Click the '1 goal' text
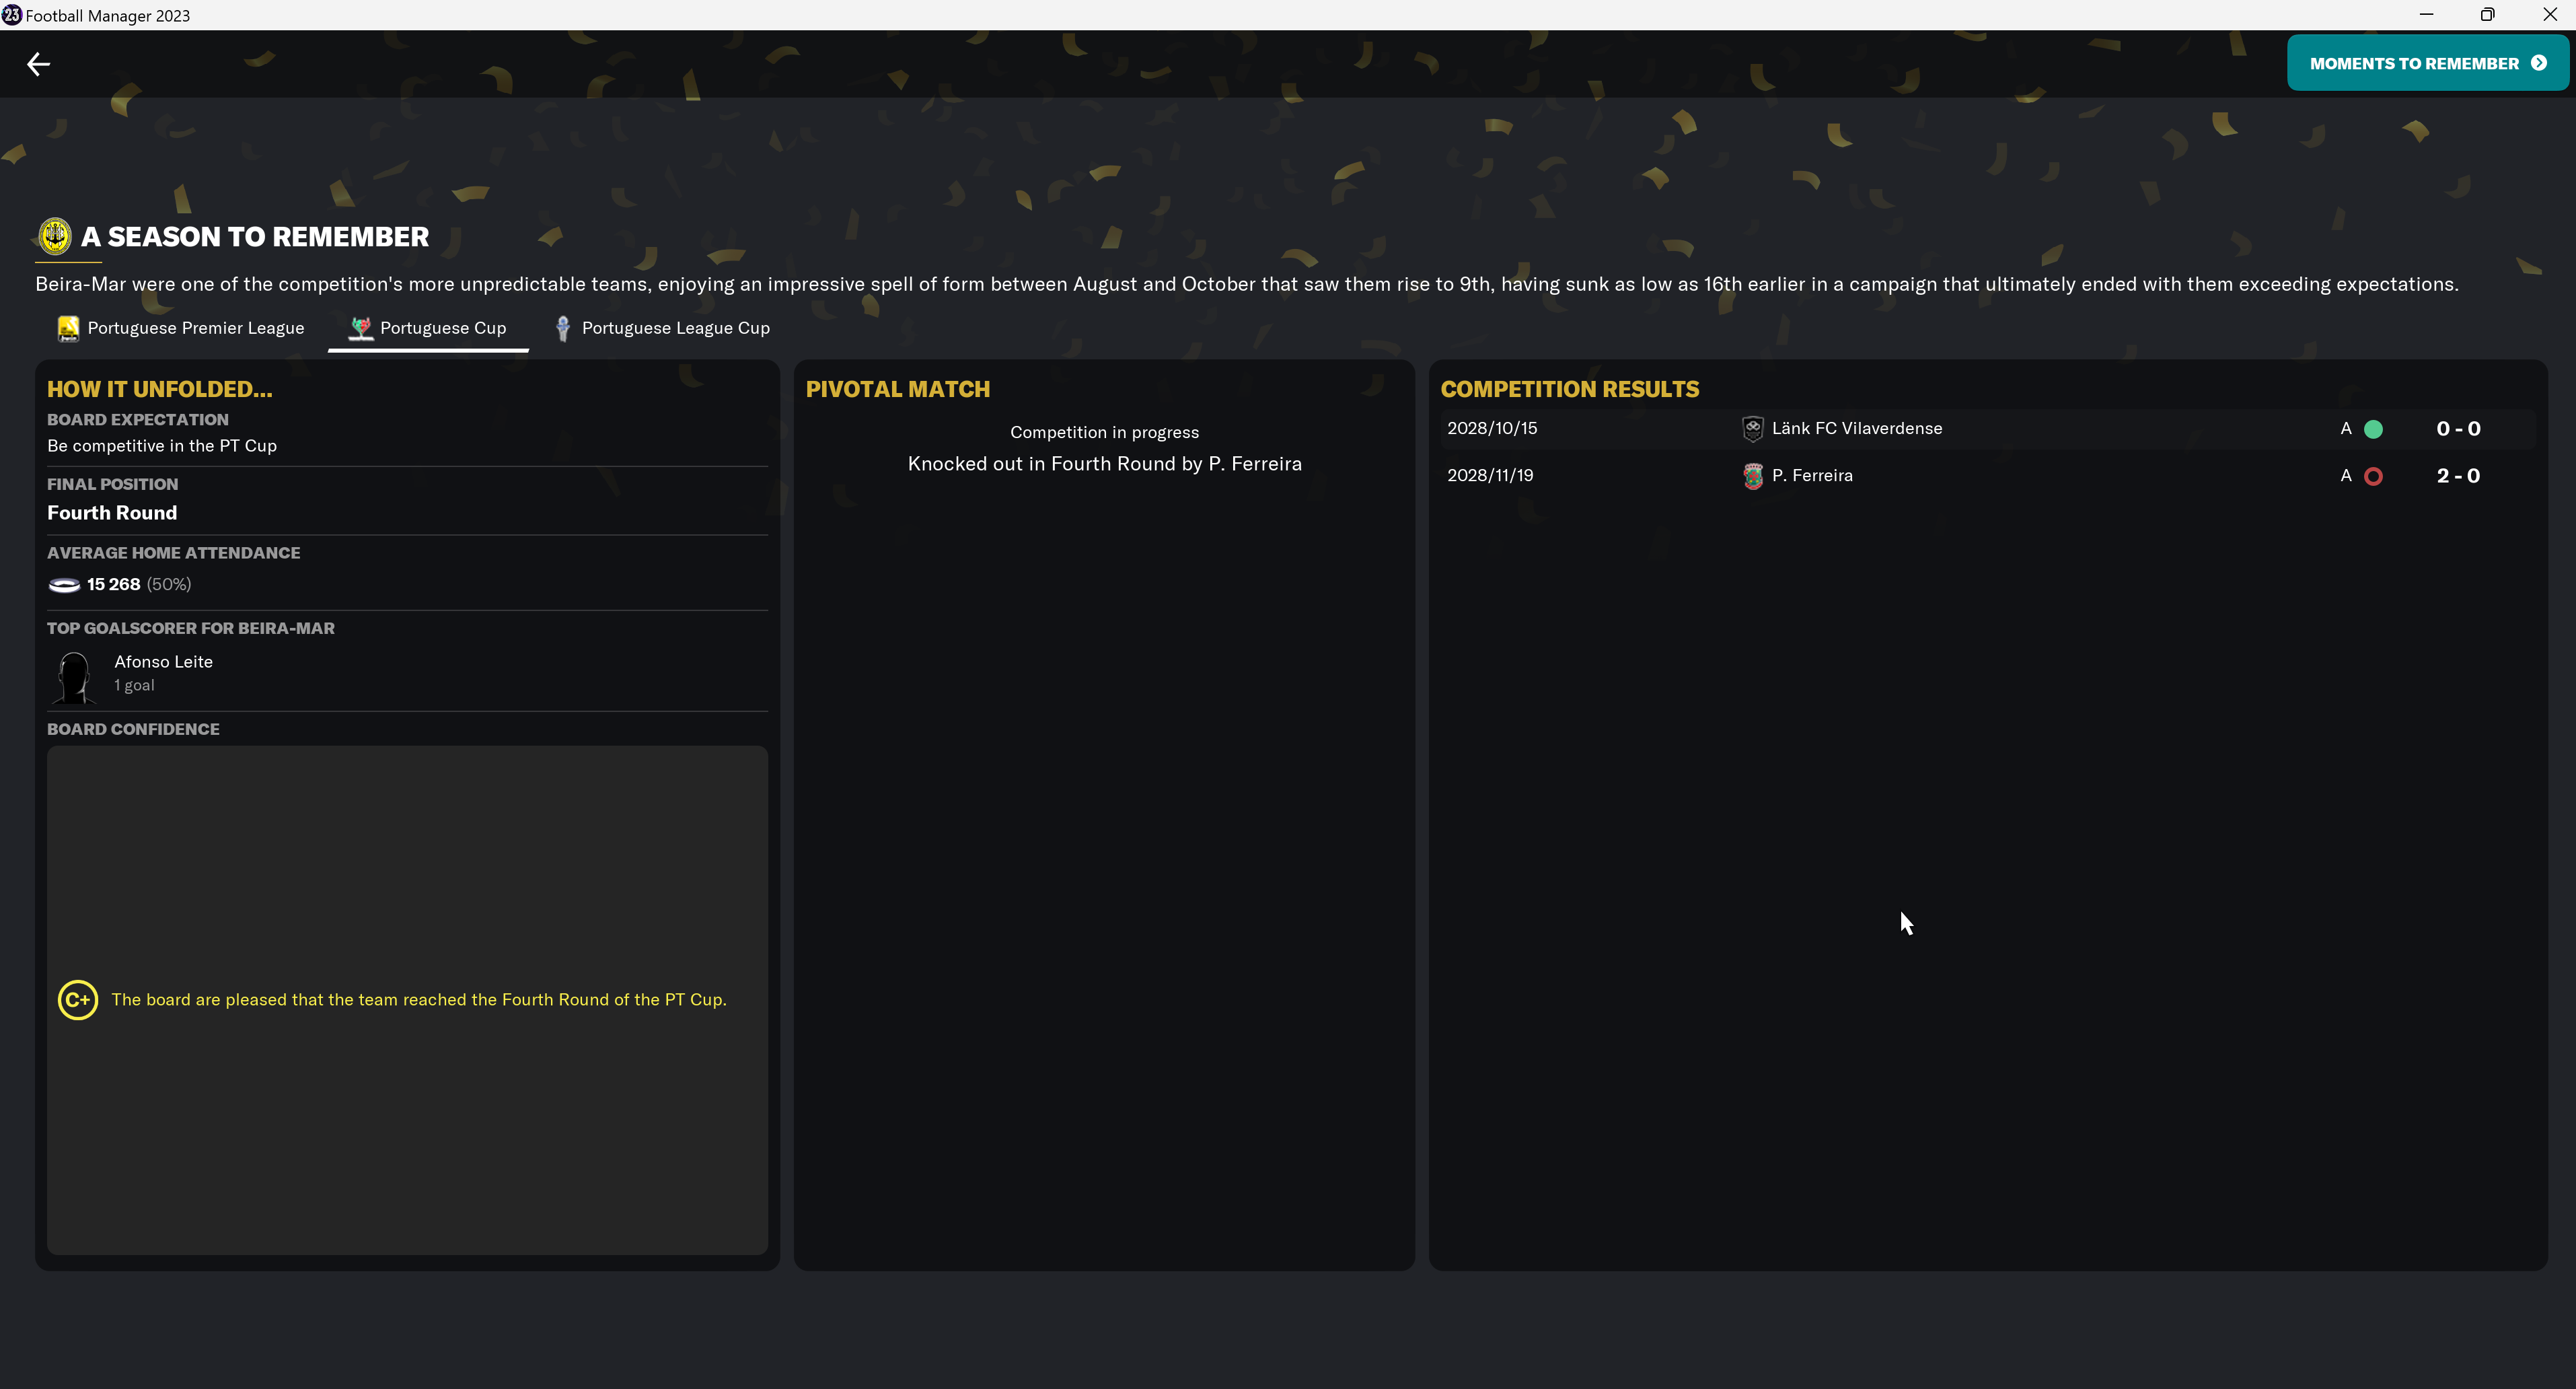The height and width of the screenshot is (1389, 2576). [134, 685]
